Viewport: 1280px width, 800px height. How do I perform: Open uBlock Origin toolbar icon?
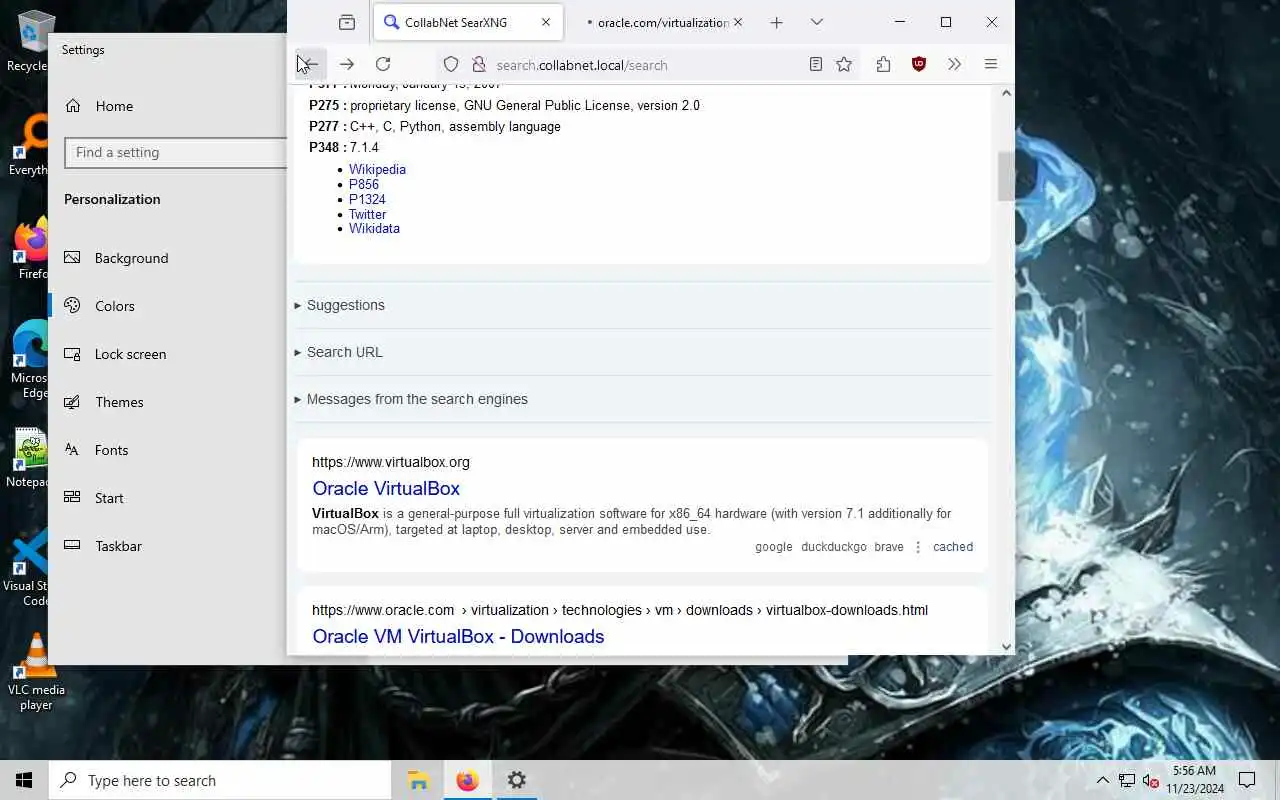click(x=919, y=64)
